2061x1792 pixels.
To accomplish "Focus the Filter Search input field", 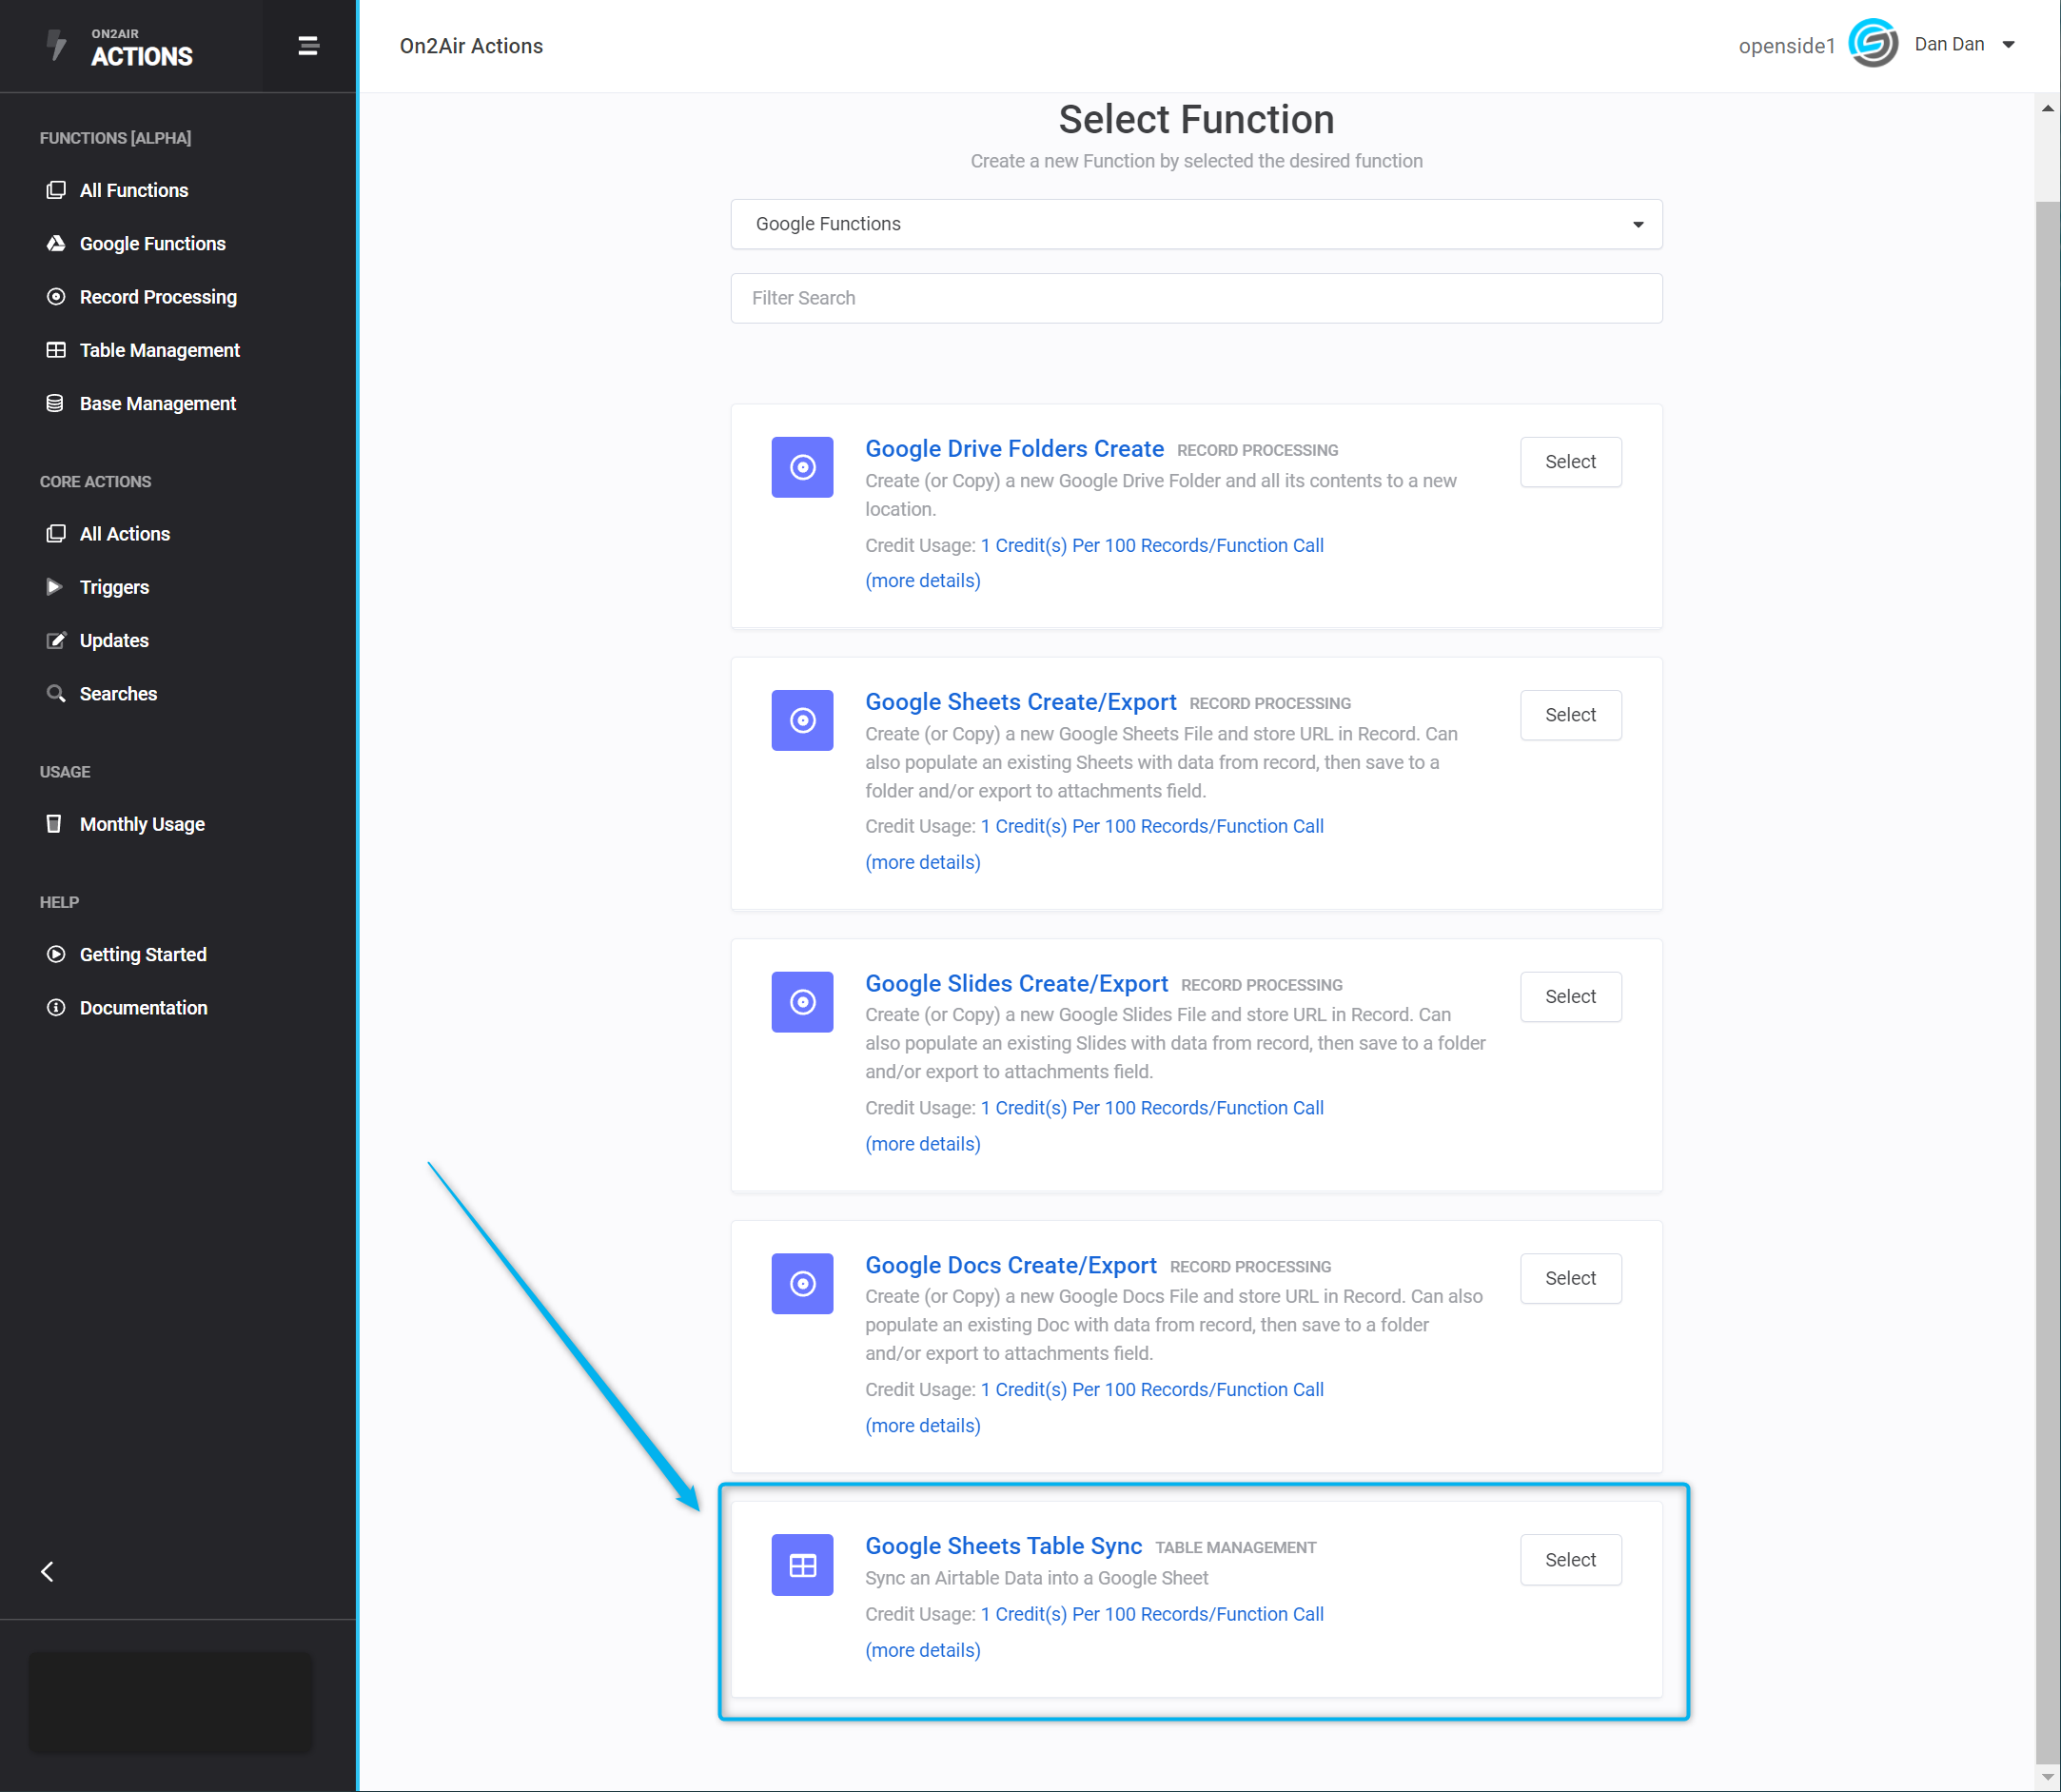I will pyautogui.click(x=1196, y=298).
